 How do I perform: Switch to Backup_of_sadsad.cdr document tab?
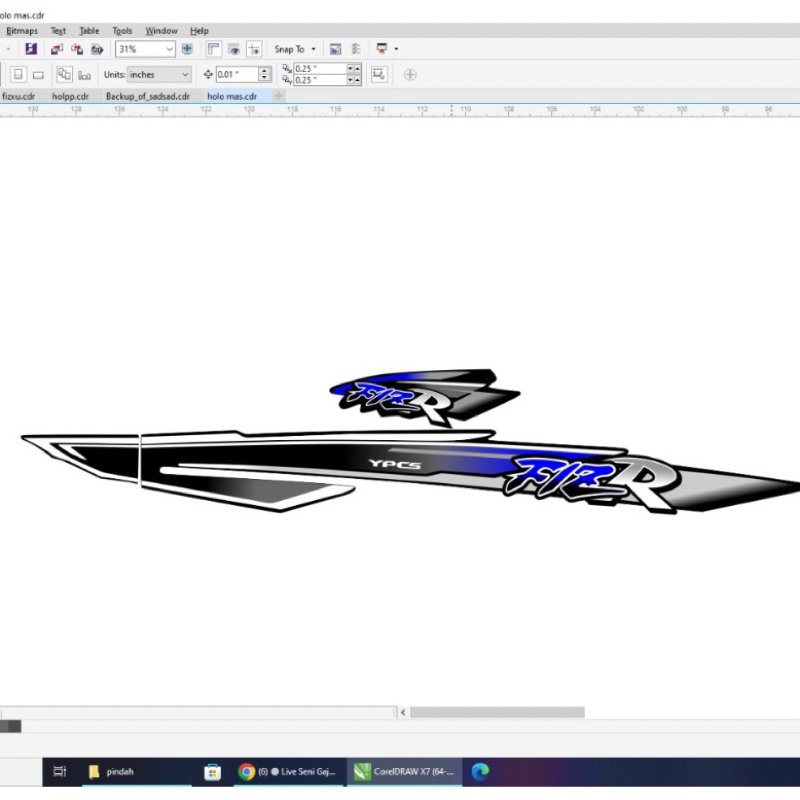coord(148,96)
